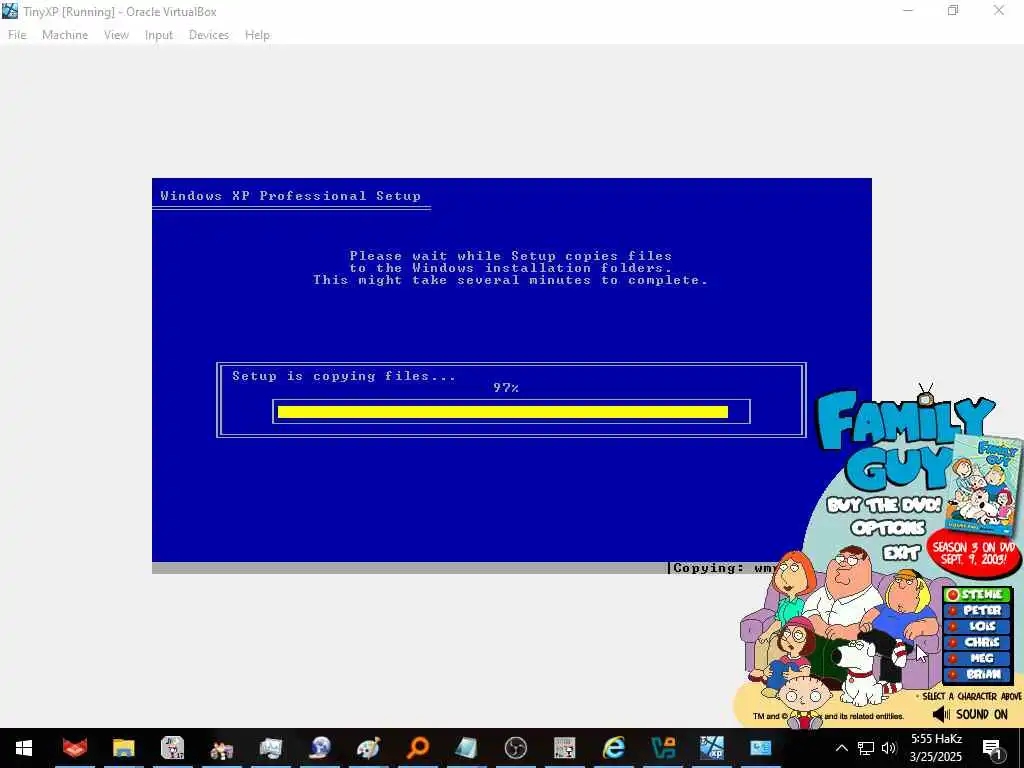Open the monitors picture taskbar app
1024x768 pixels.
[270, 748]
